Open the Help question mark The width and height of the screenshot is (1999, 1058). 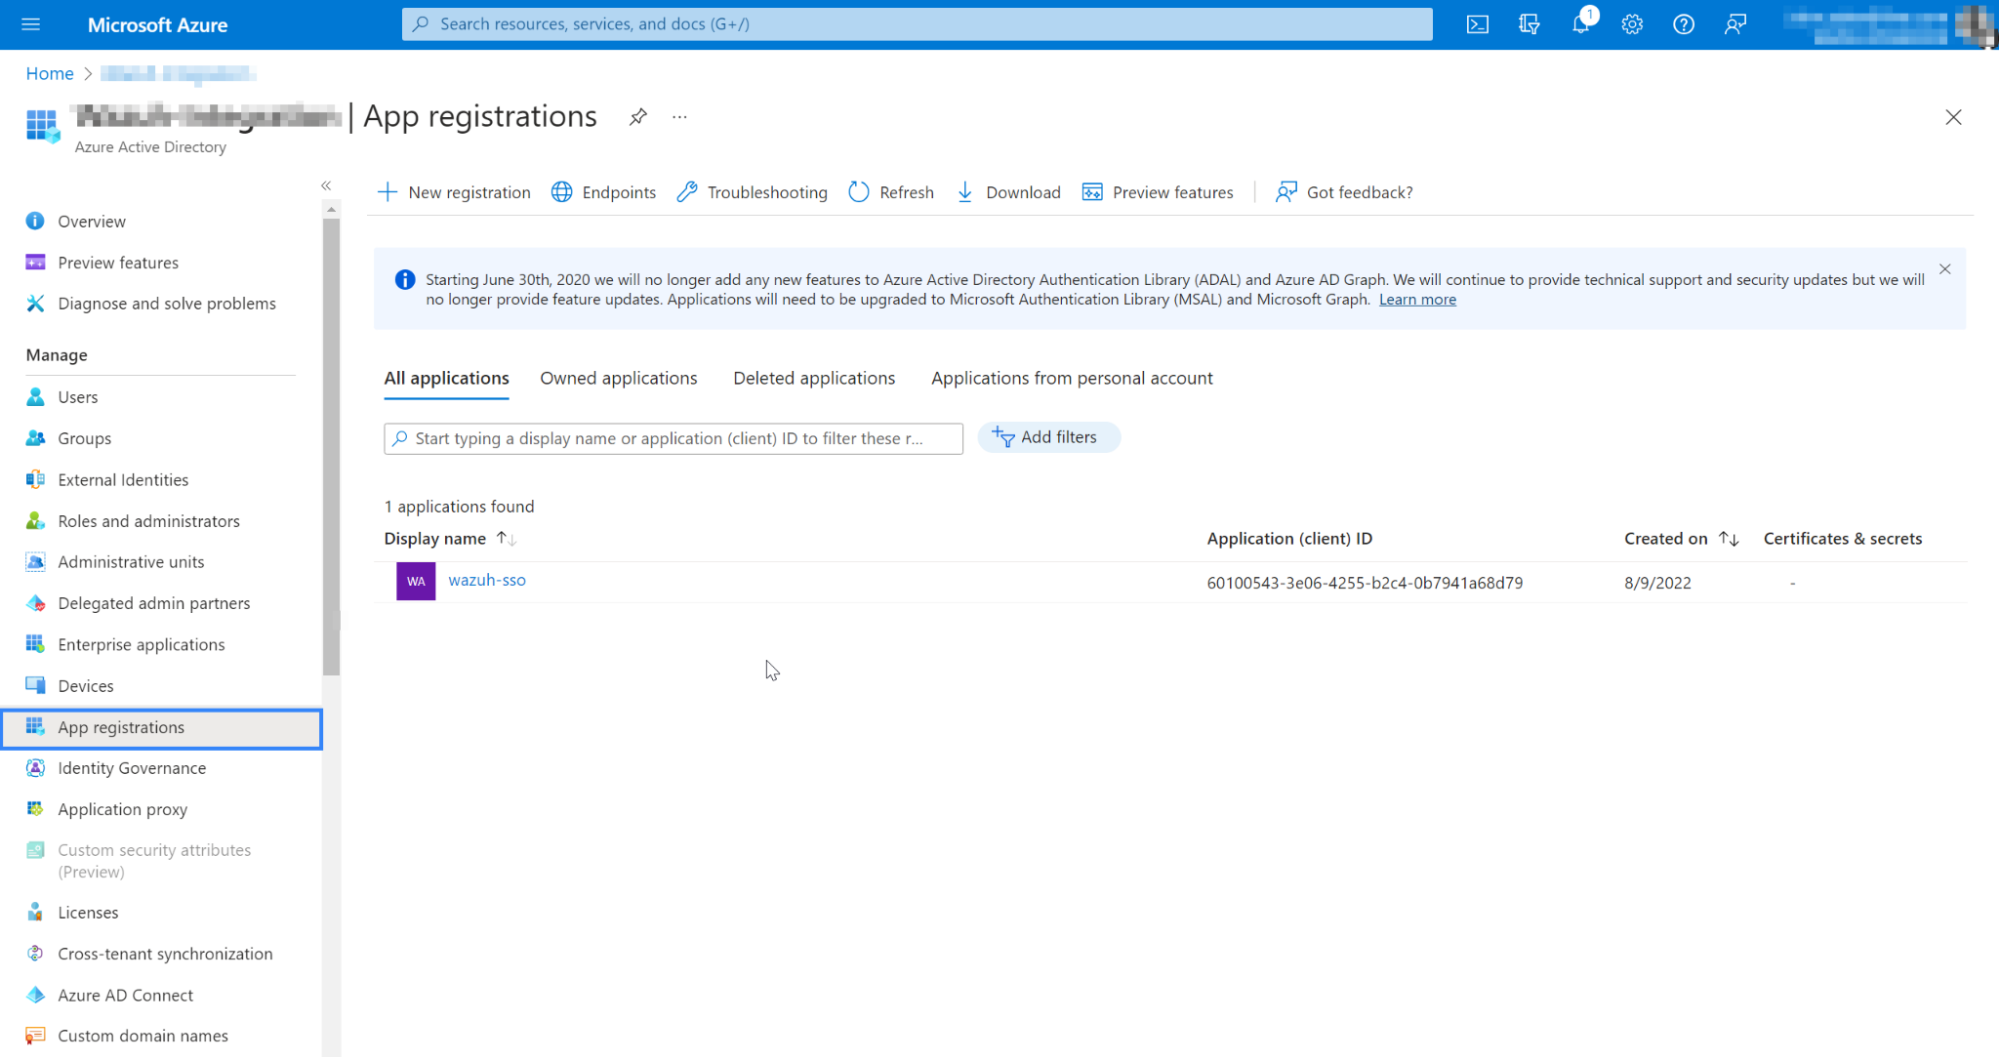[x=1684, y=24]
